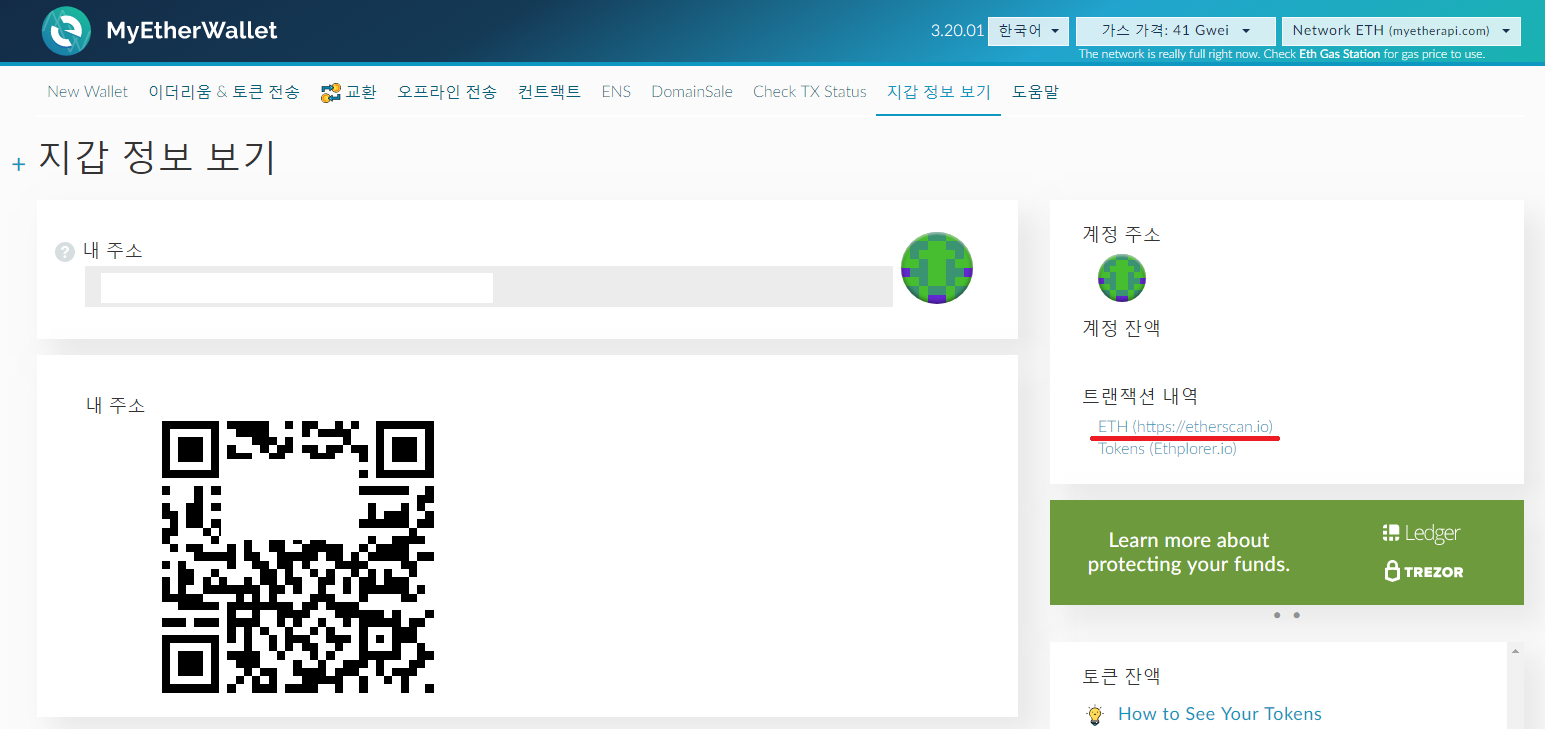Select the ENS tab
The width and height of the screenshot is (1545, 735).
click(616, 92)
